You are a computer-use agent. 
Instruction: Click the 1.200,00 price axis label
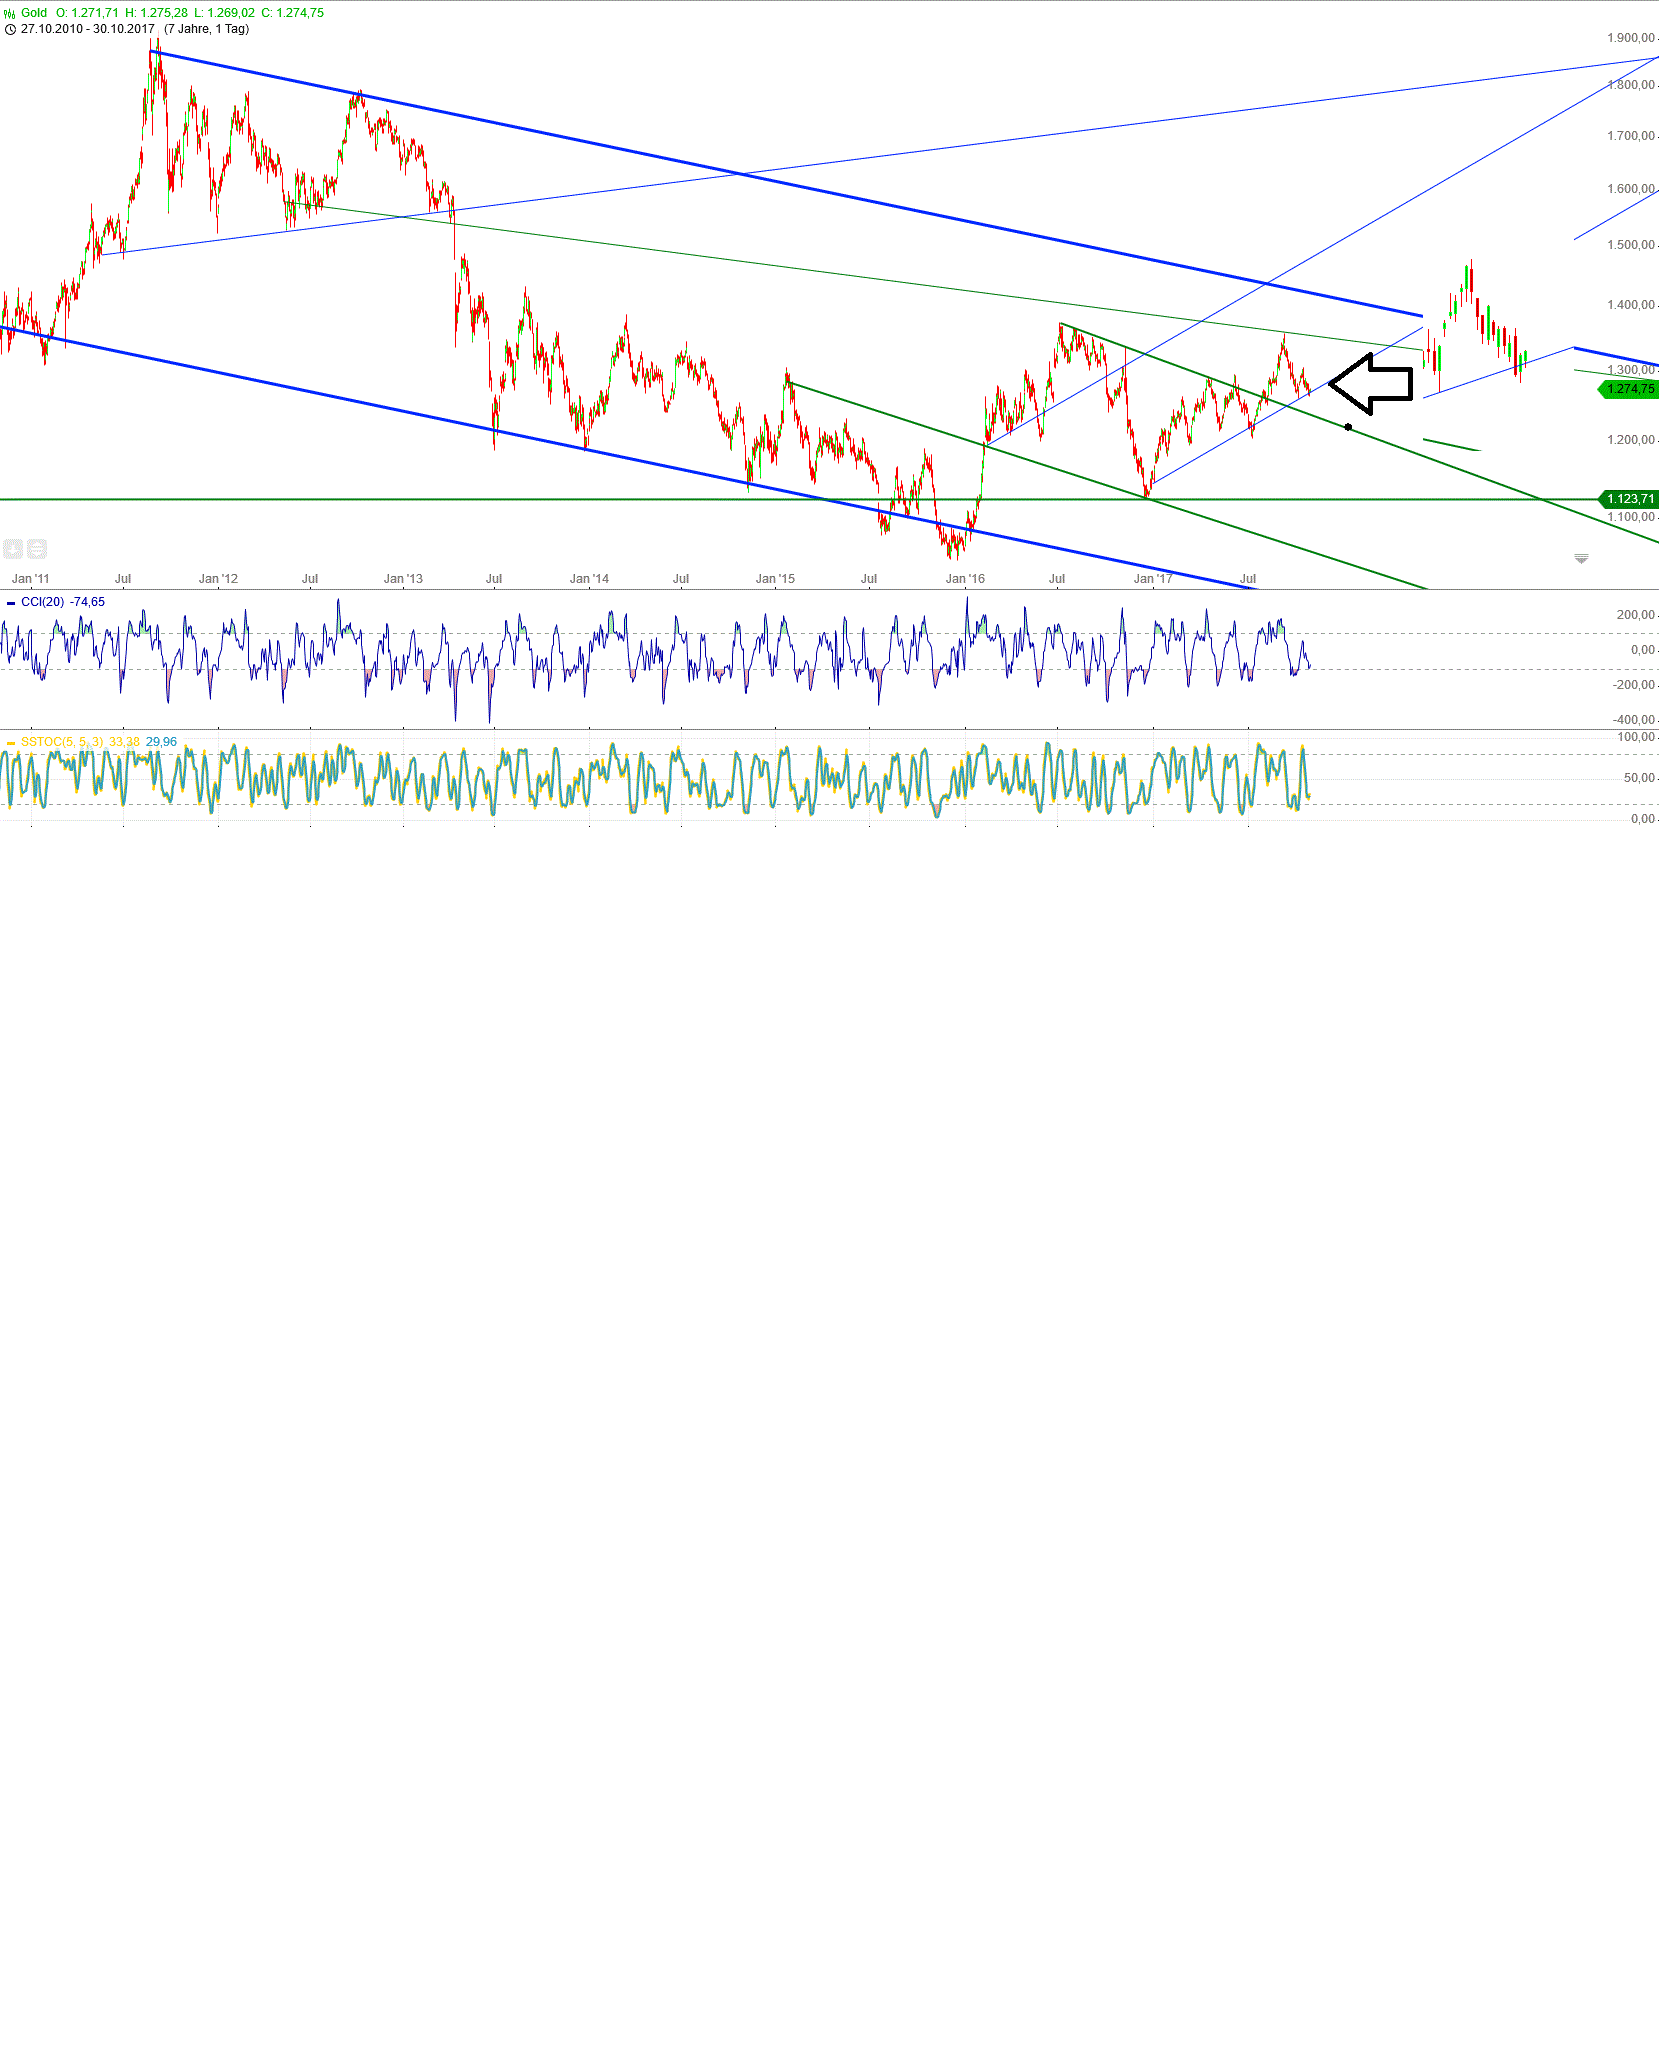pos(1631,440)
